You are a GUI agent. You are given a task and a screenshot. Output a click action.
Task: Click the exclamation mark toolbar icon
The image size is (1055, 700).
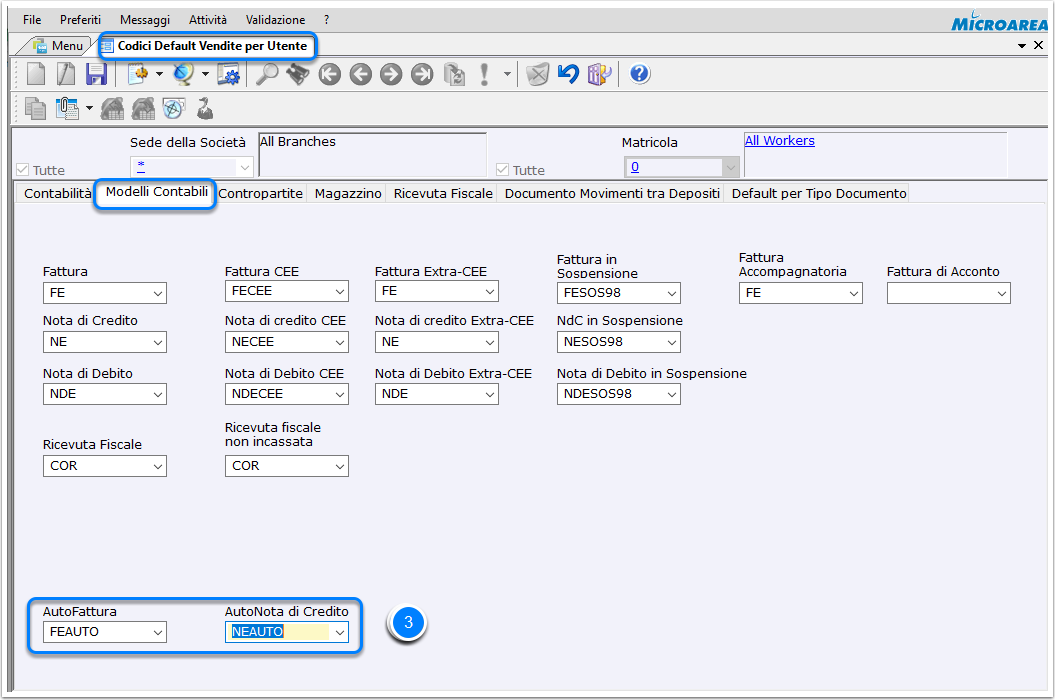[x=484, y=74]
